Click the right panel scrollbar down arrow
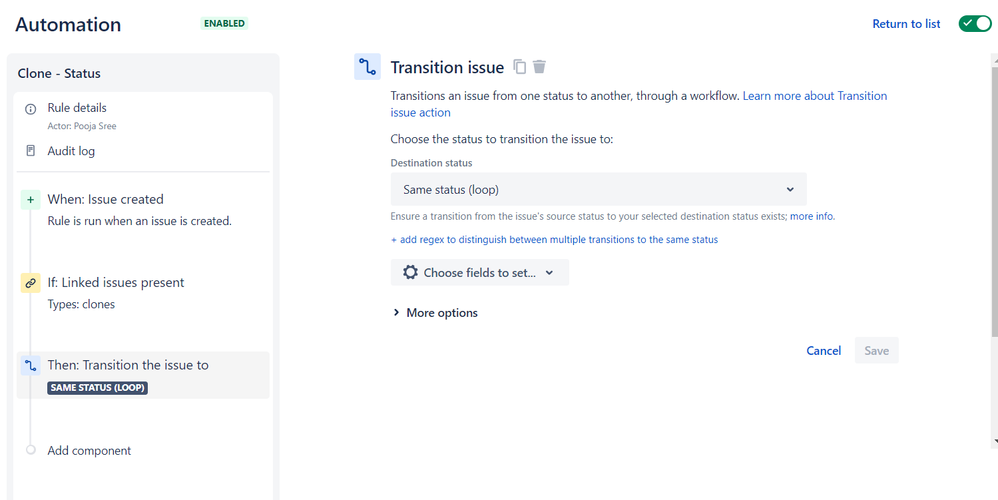The width and height of the screenshot is (998, 500). [x=995, y=441]
